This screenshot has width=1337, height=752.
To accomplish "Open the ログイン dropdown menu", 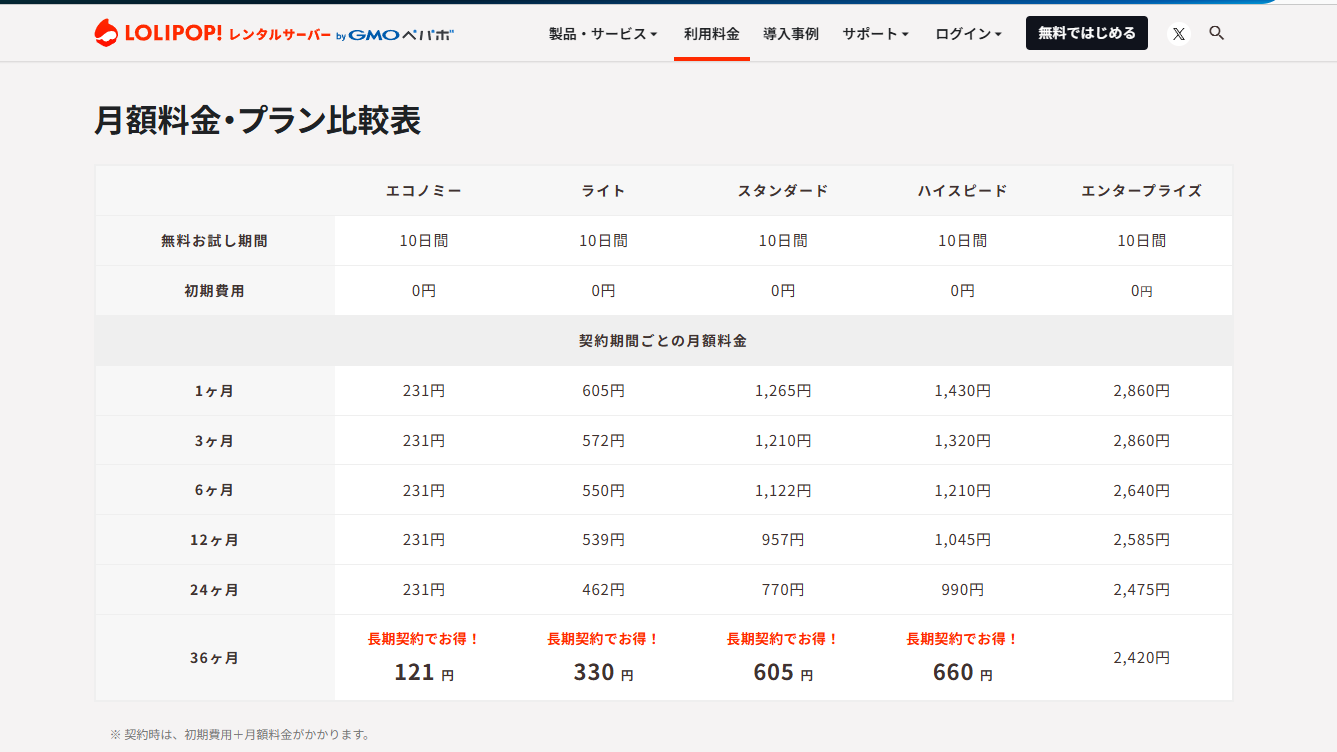I will [968, 34].
